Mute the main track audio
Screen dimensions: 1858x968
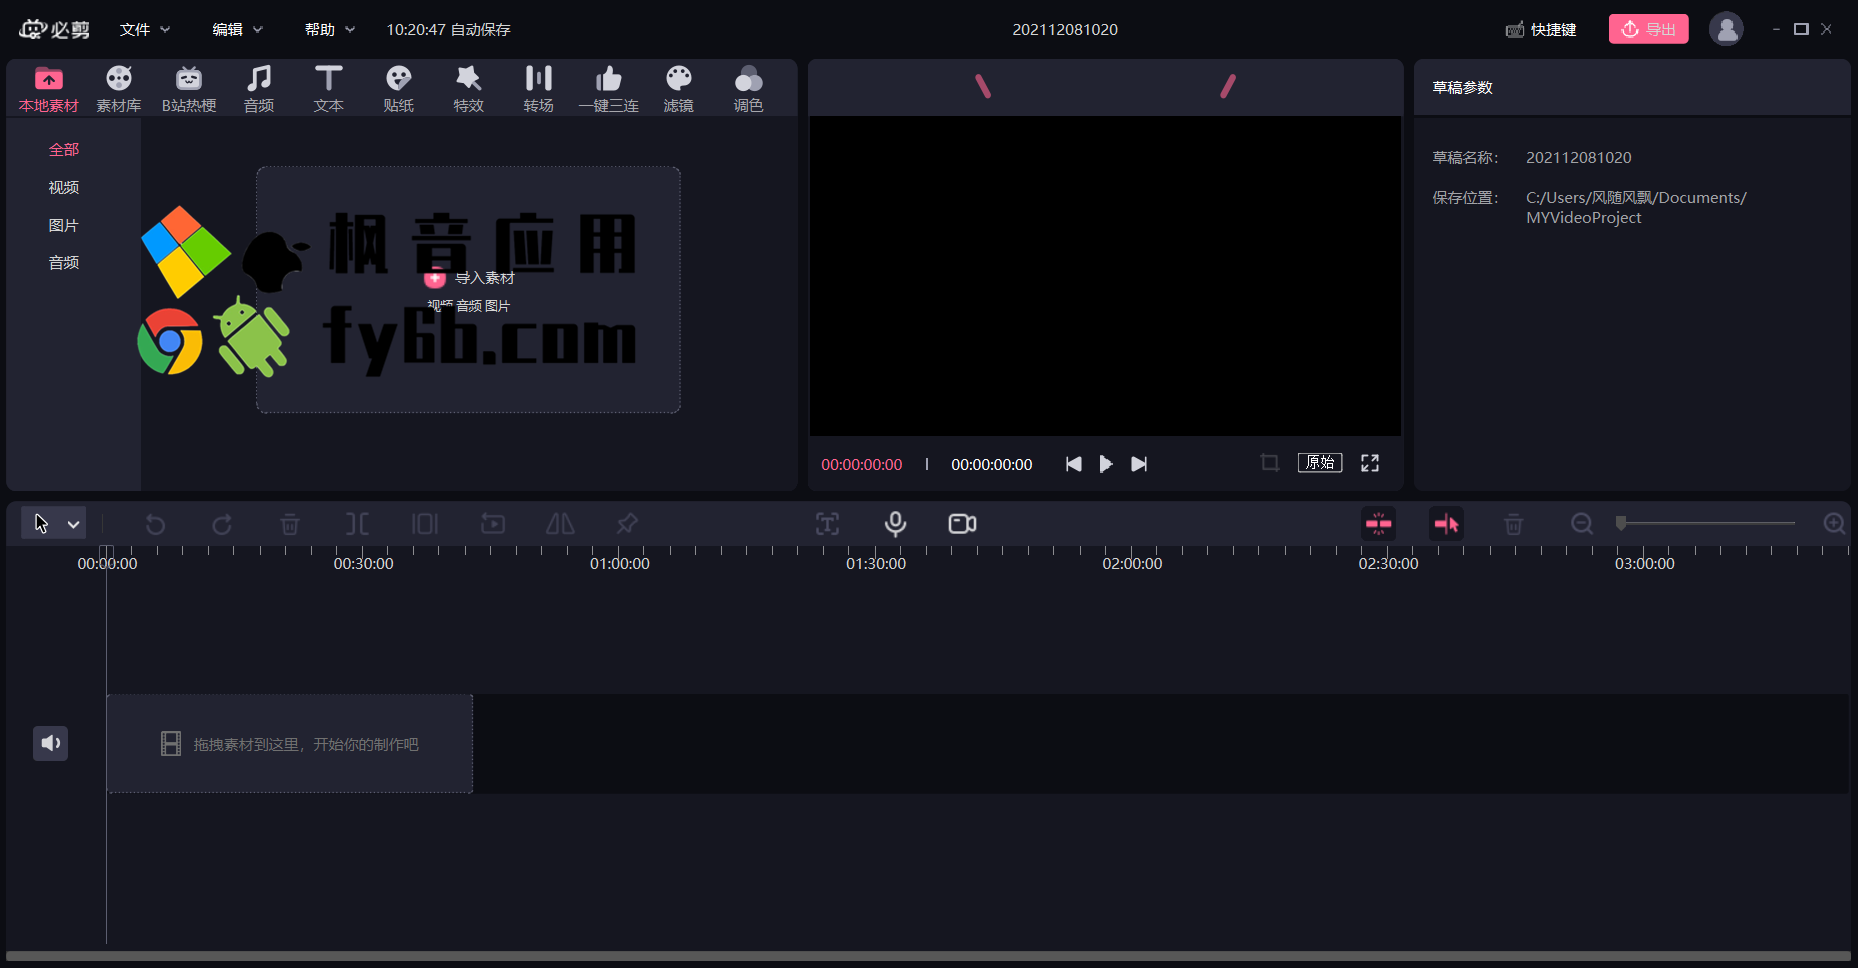pos(50,743)
